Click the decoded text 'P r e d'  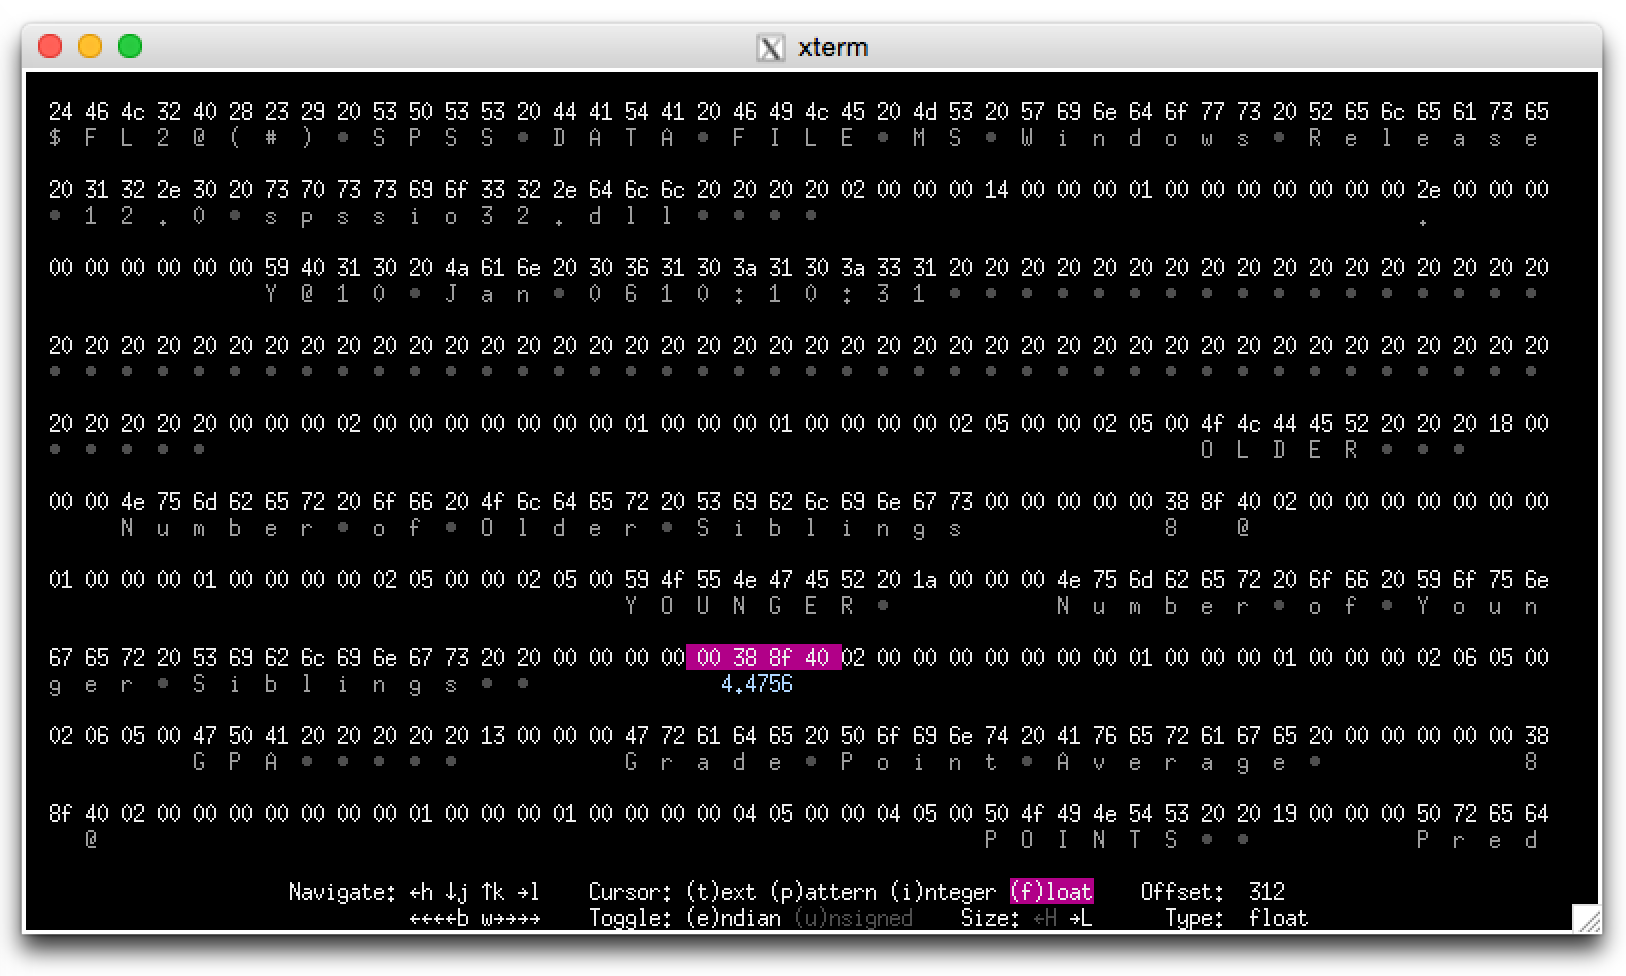click(x=1477, y=840)
